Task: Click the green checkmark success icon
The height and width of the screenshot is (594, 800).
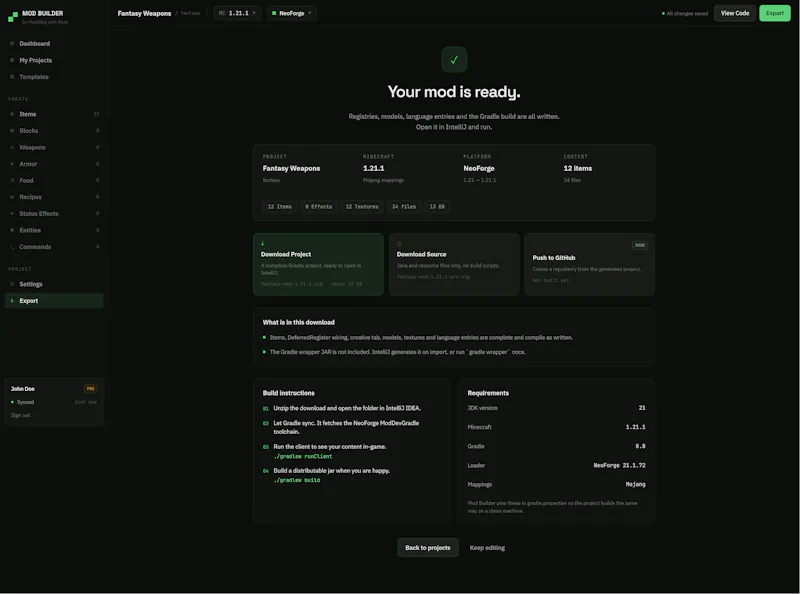Action: [x=454, y=59]
